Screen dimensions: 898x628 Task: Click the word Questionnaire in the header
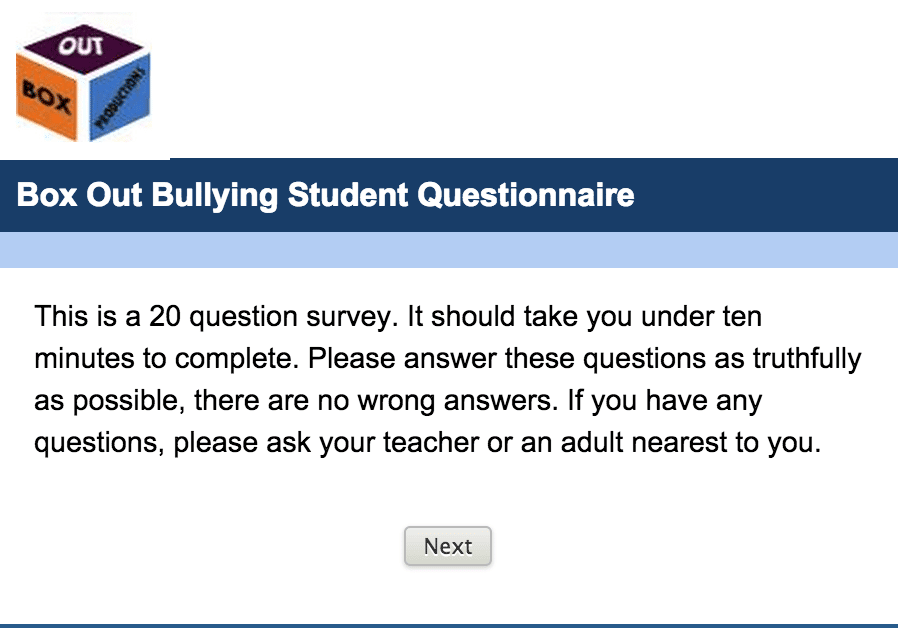point(526,195)
